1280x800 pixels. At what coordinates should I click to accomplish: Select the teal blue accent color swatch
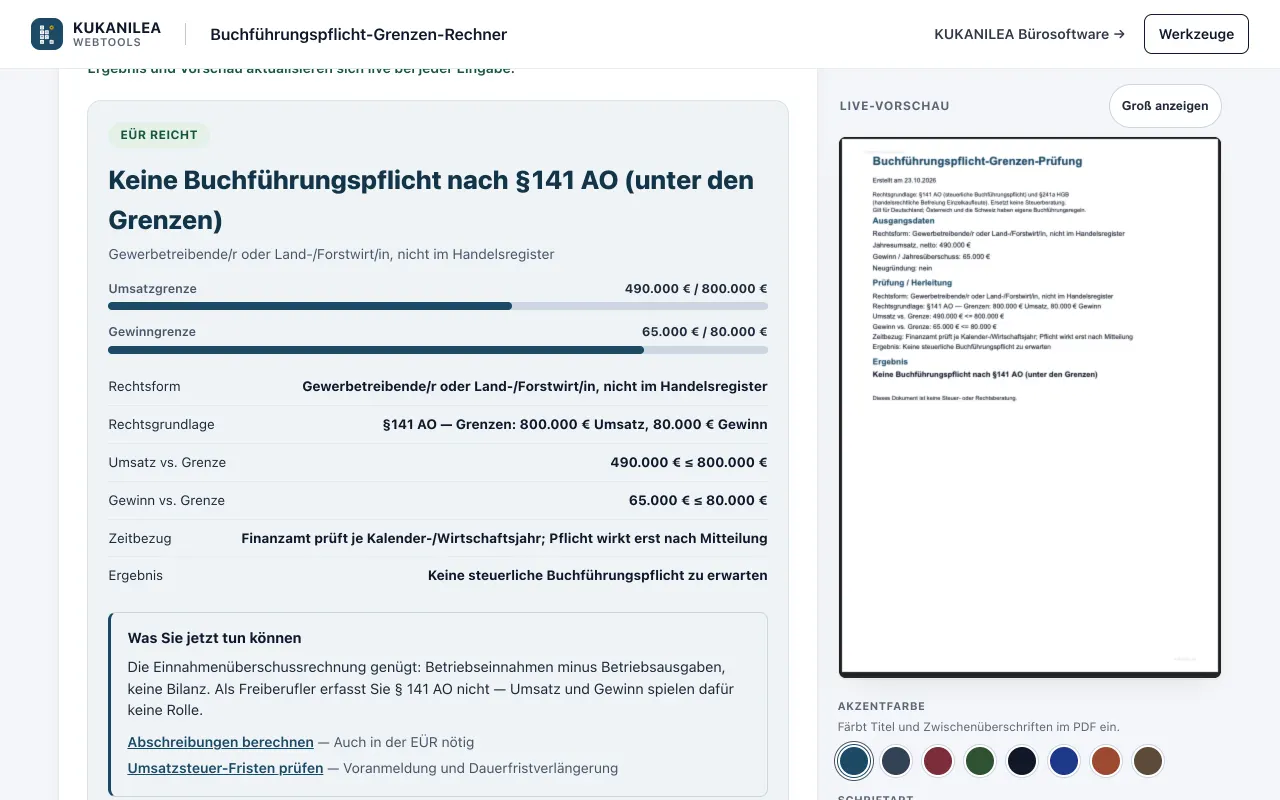[854, 762]
